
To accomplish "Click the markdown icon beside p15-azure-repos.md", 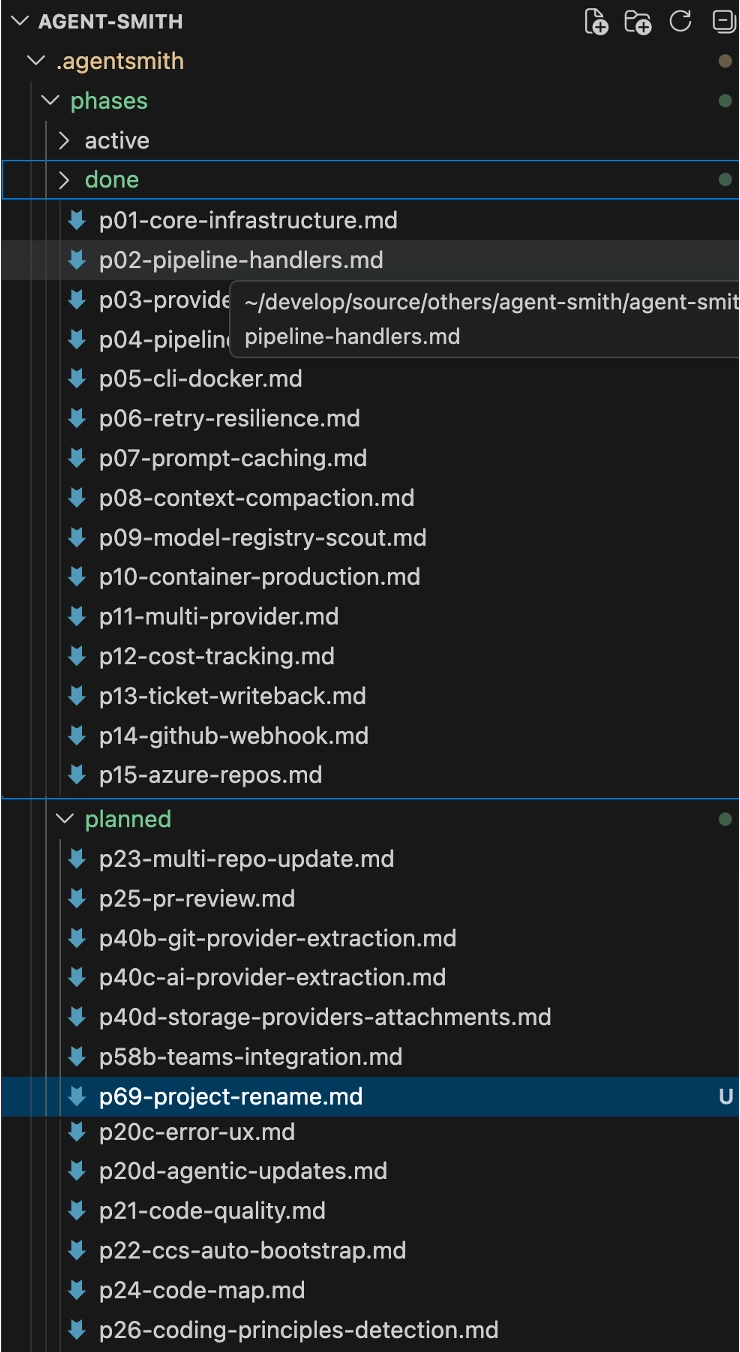I will pos(76,775).
